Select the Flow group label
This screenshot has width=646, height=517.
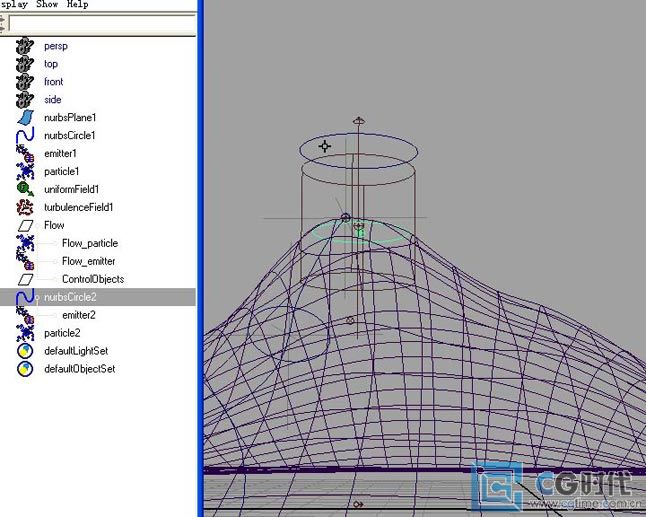(54, 225)
